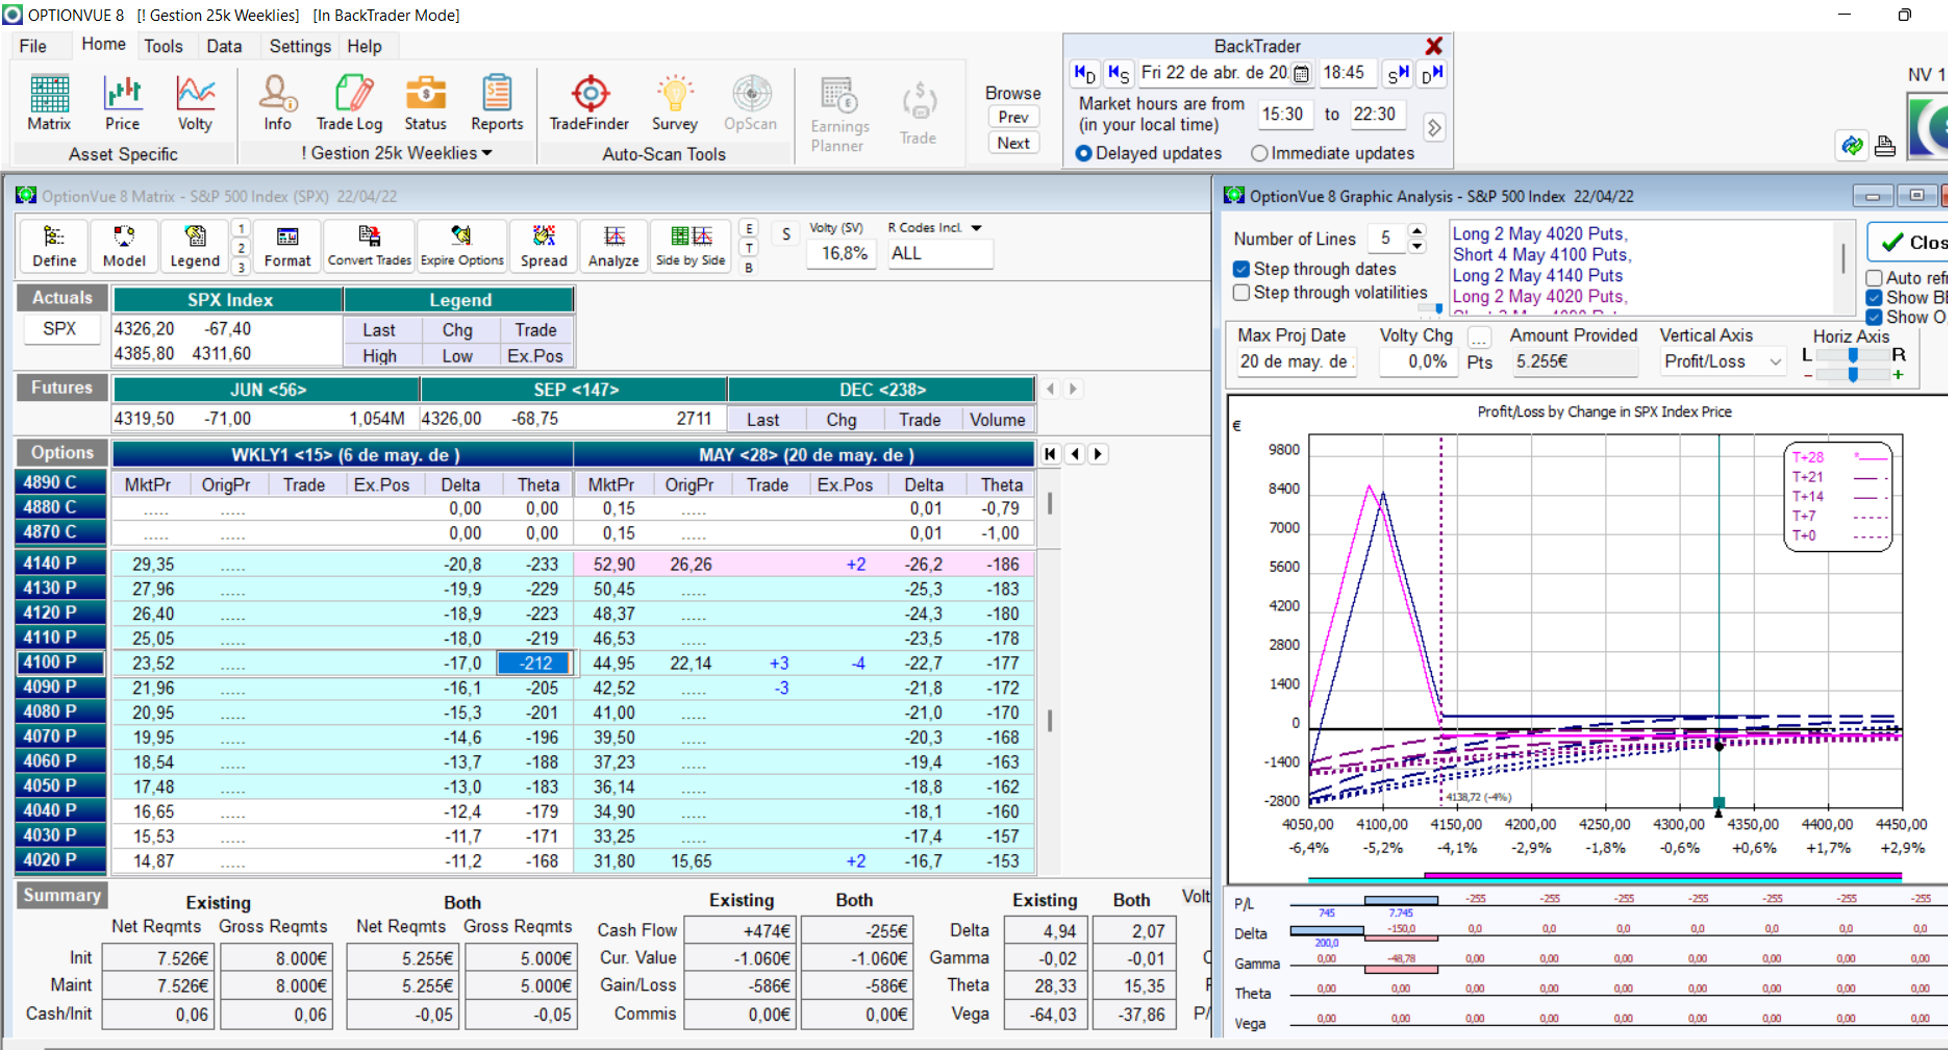Toggle the Show O checkbox

(x=1874, y=317)
